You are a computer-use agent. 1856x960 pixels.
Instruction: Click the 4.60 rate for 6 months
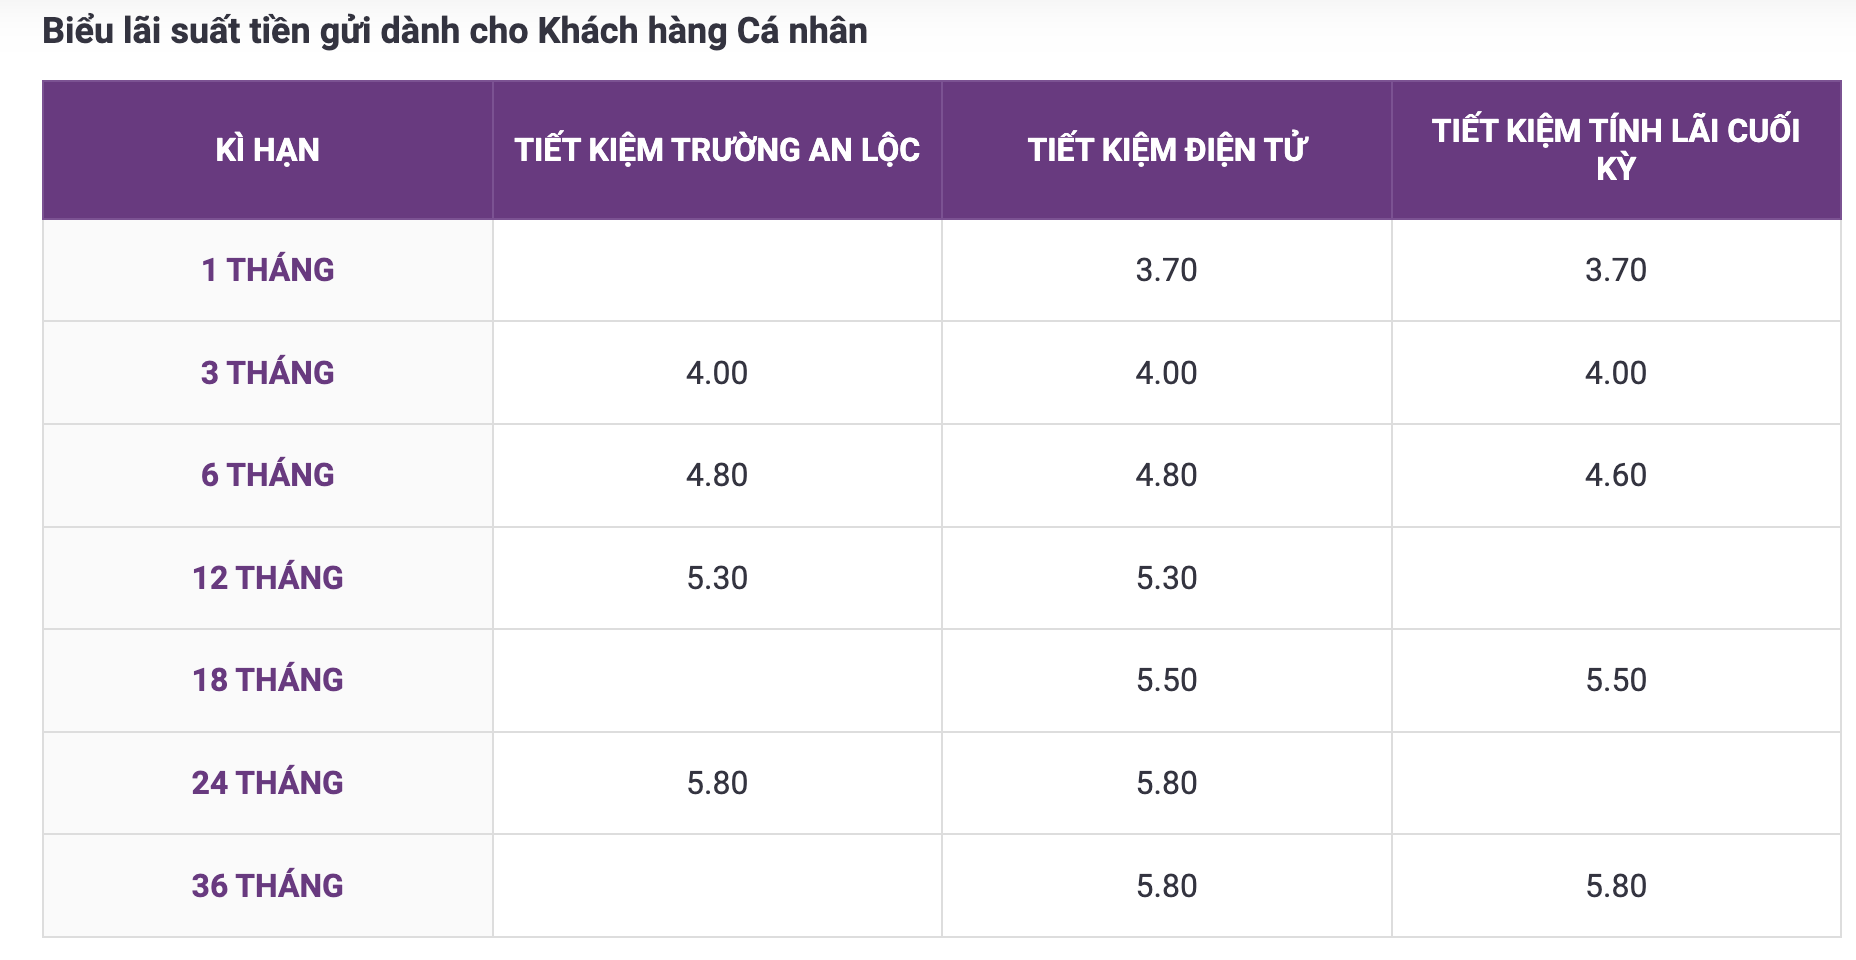coord(1616,475)
